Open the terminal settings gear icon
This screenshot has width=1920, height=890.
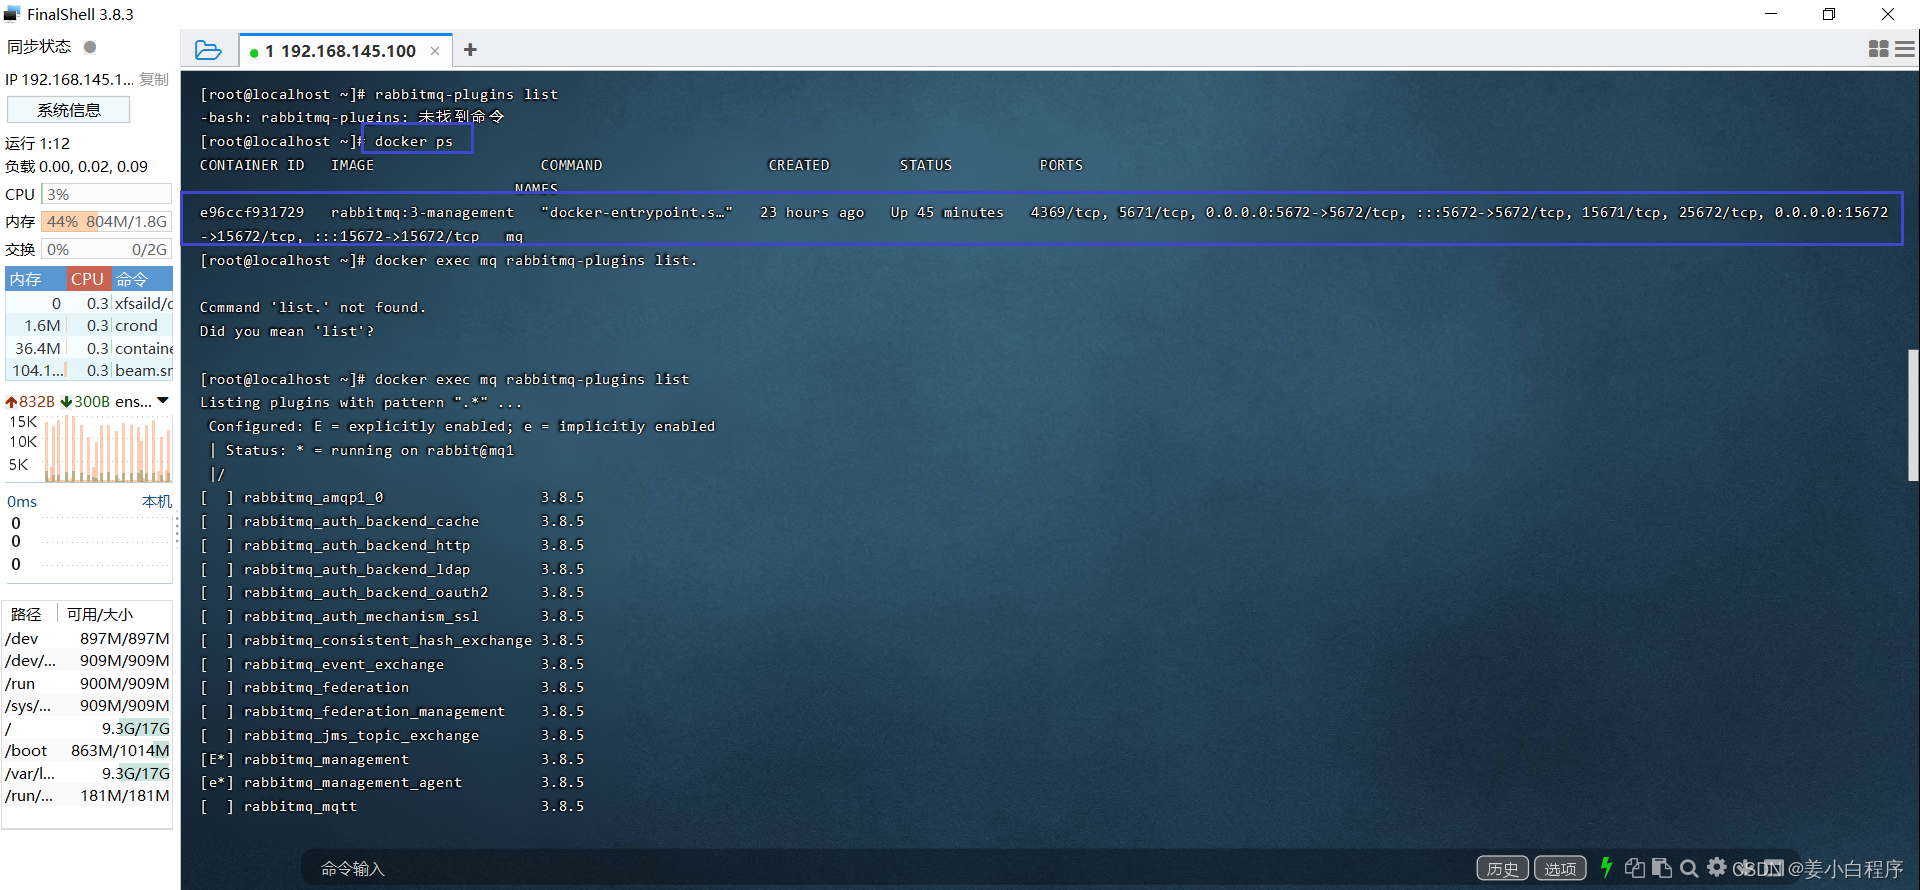coord(1717,867)
